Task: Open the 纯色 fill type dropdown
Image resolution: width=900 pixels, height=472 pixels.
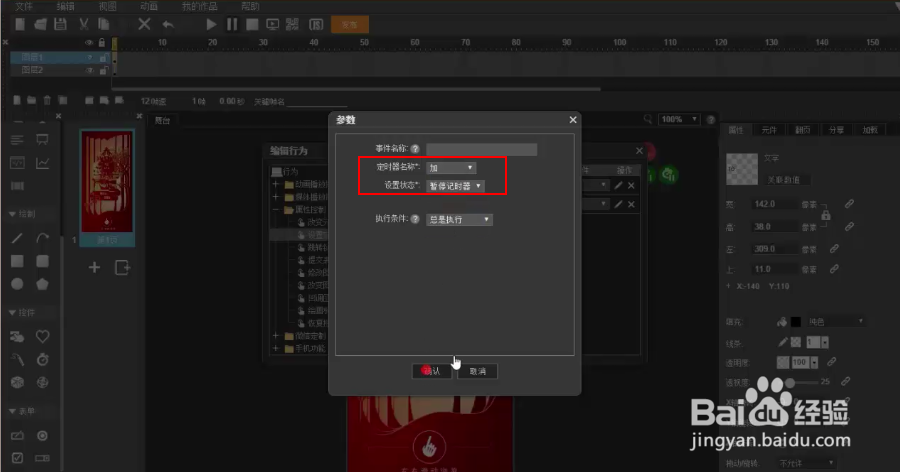Action: pos(836,322)
